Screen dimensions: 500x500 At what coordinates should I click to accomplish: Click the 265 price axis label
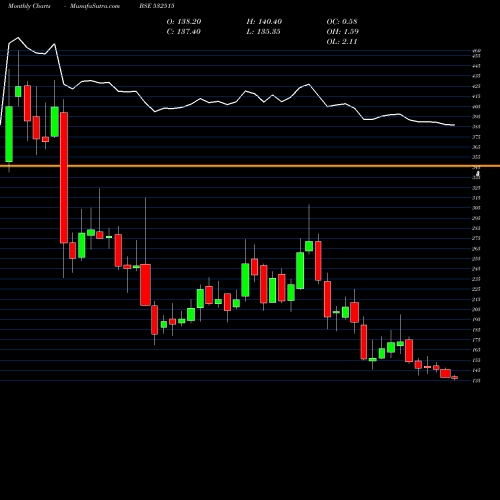click(476, 248)
